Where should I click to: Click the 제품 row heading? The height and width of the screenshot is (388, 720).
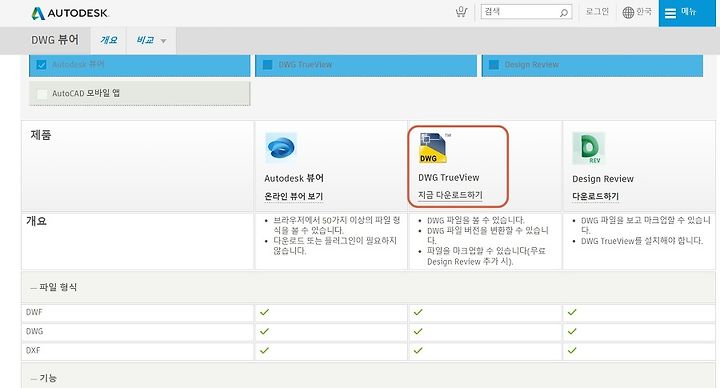coord(41,135)
